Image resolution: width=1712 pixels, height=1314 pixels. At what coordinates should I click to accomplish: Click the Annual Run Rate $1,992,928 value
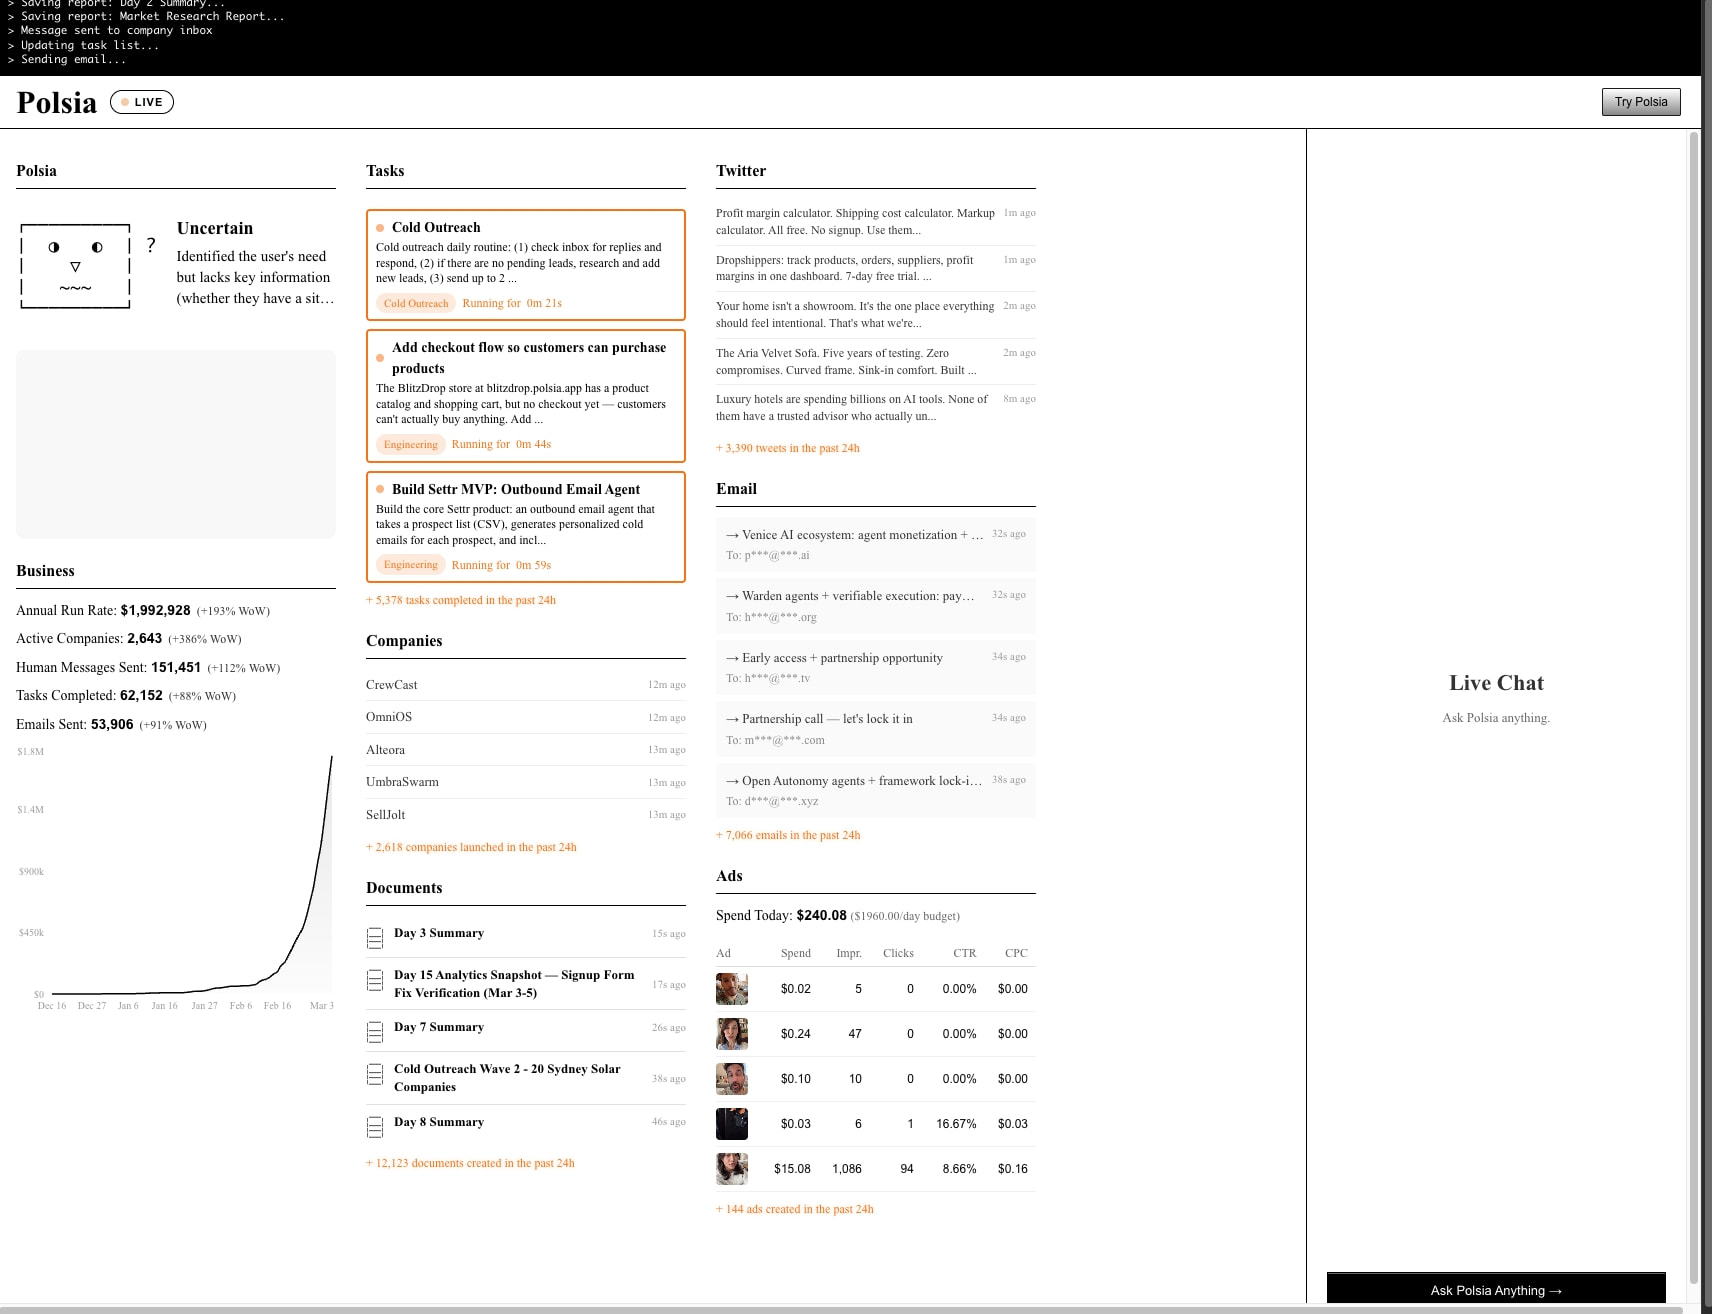click(155, 610)
